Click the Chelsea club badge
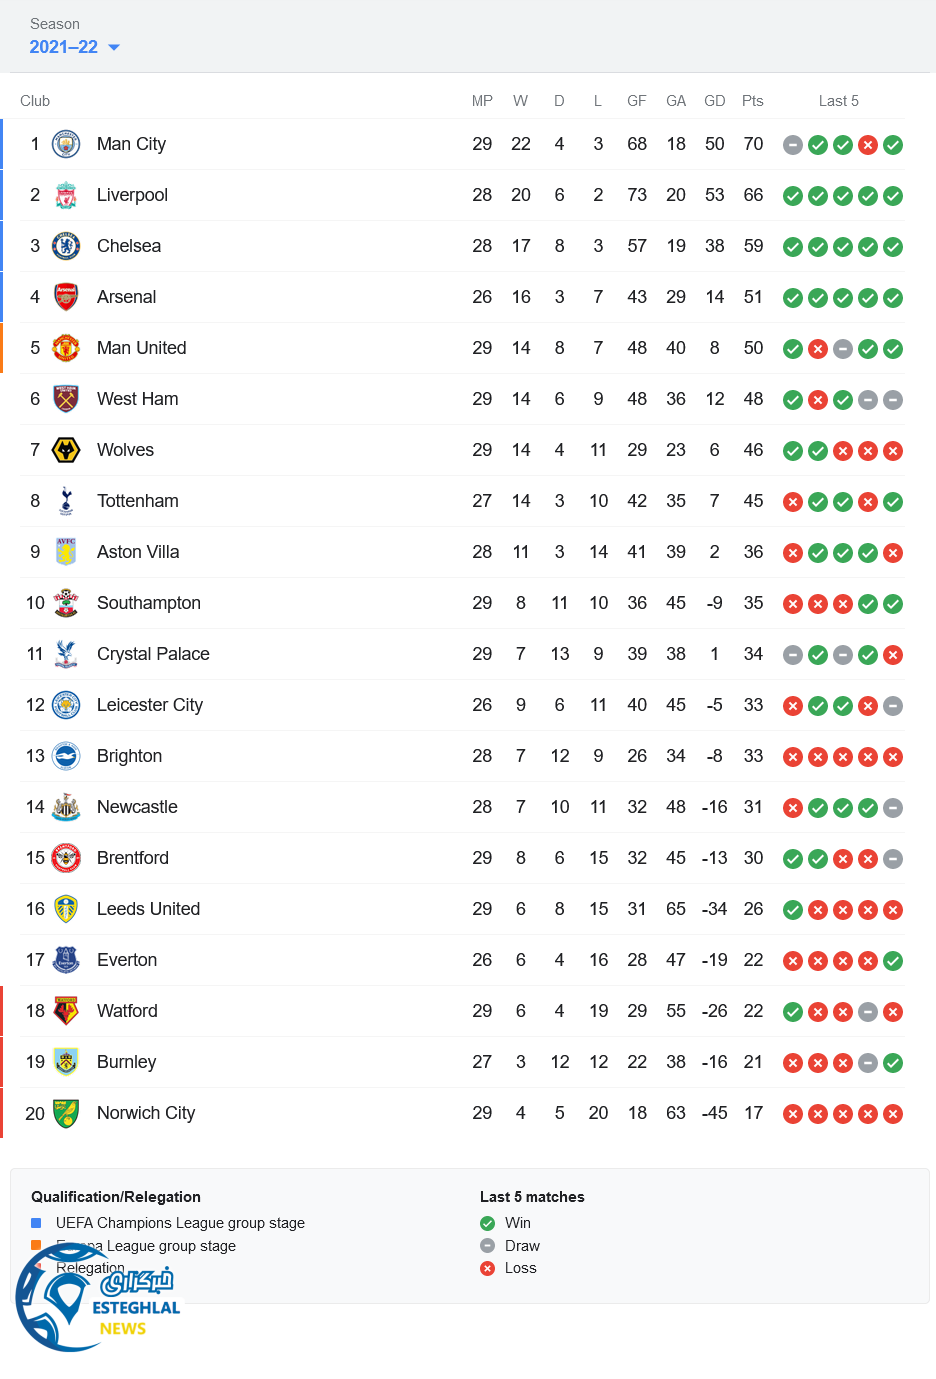 coord(66,246)
